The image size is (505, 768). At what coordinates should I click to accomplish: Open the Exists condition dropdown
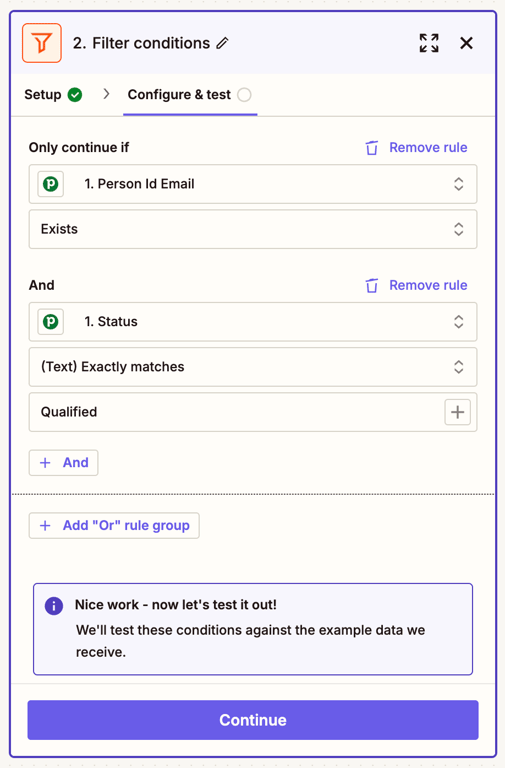click(x=253, y=229)
